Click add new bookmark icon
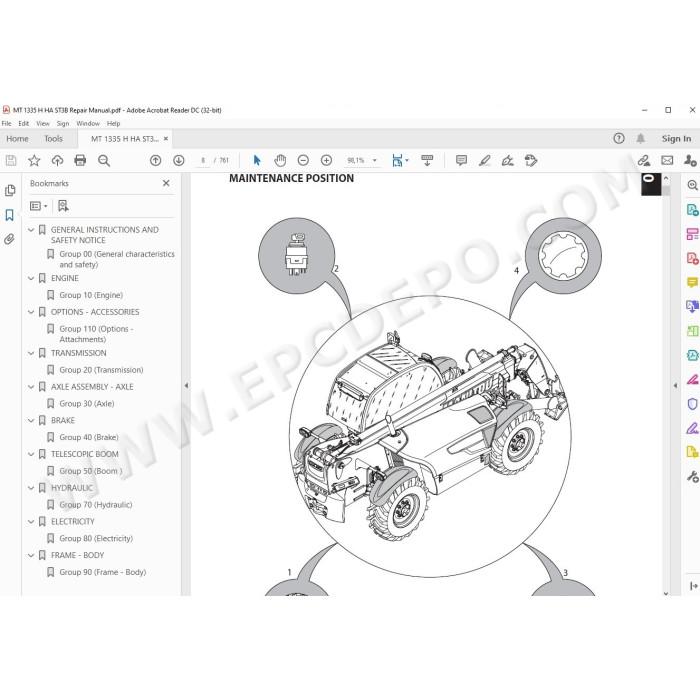Viewport: 700px width, 700px height. [63, 206]
